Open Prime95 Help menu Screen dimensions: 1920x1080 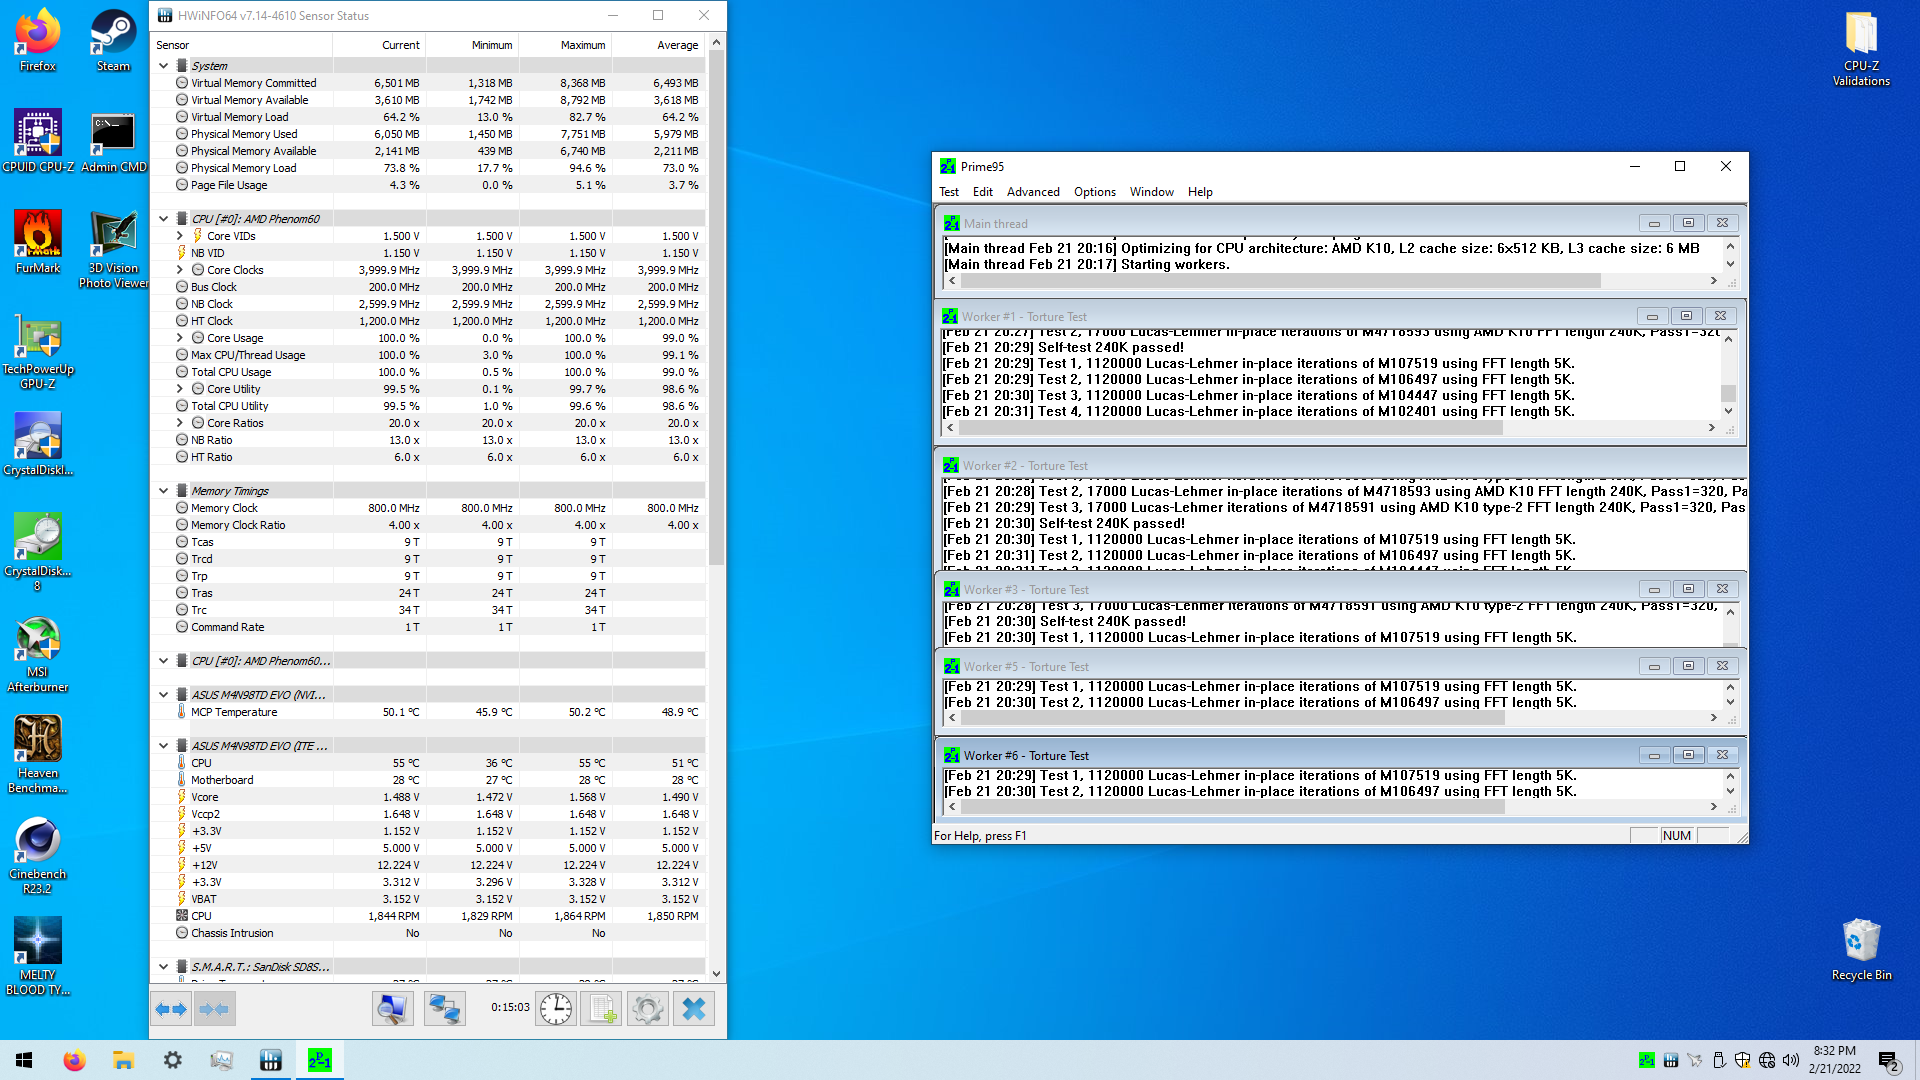[x=1200, y=192]
